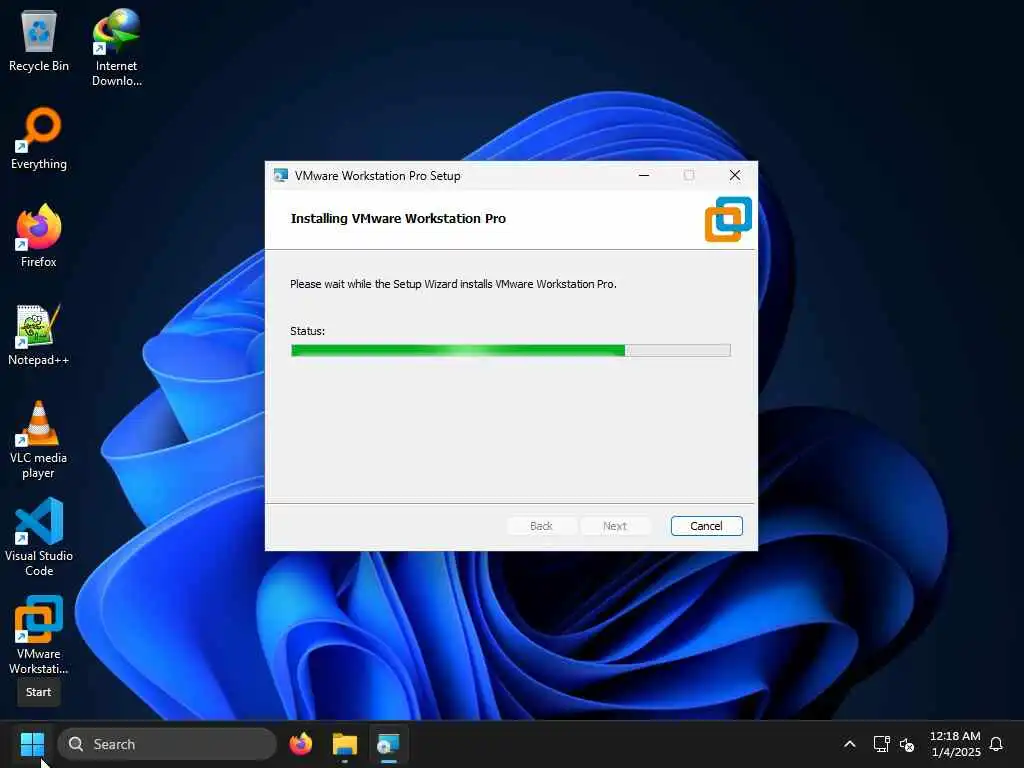Open the notifications bell icon
The height and width of the screenshot is (768, 1024).
(996, 744)
